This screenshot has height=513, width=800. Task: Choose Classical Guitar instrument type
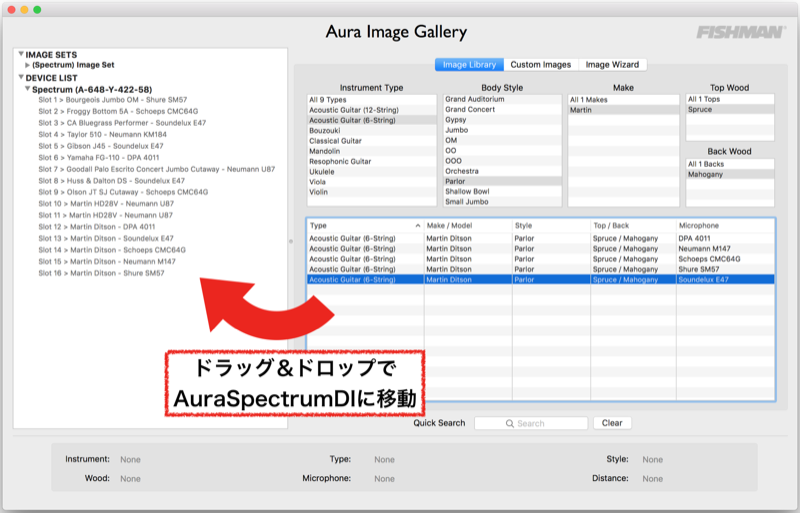tap(371, 141)
